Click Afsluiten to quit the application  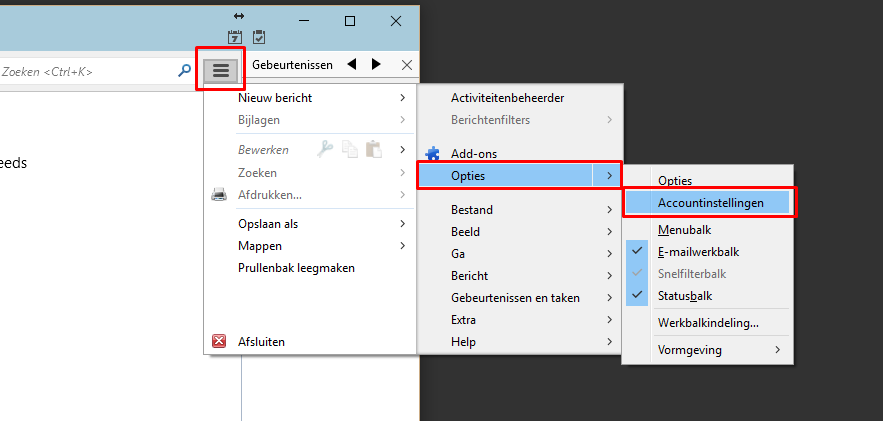261,342
